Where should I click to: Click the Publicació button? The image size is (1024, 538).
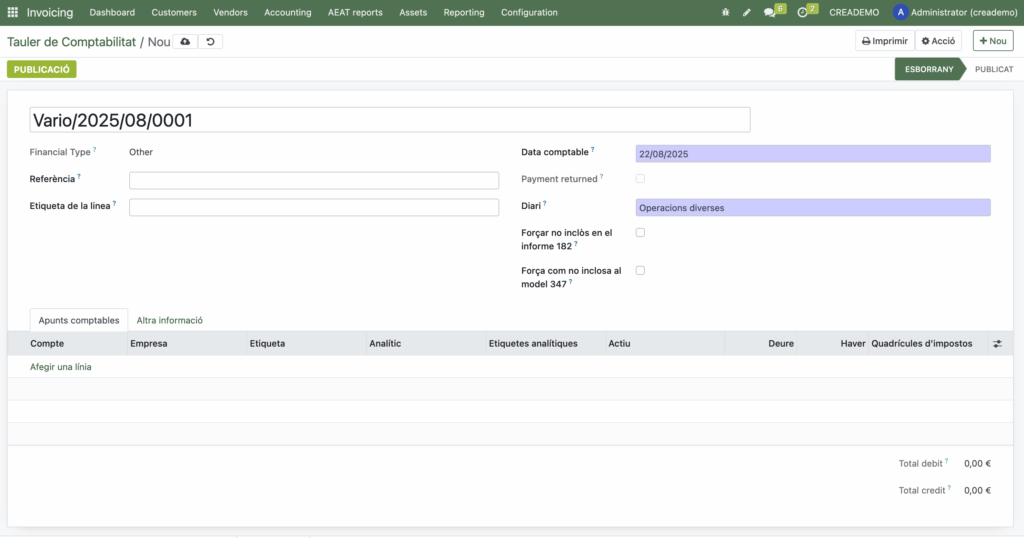click(x=42, y=69)
